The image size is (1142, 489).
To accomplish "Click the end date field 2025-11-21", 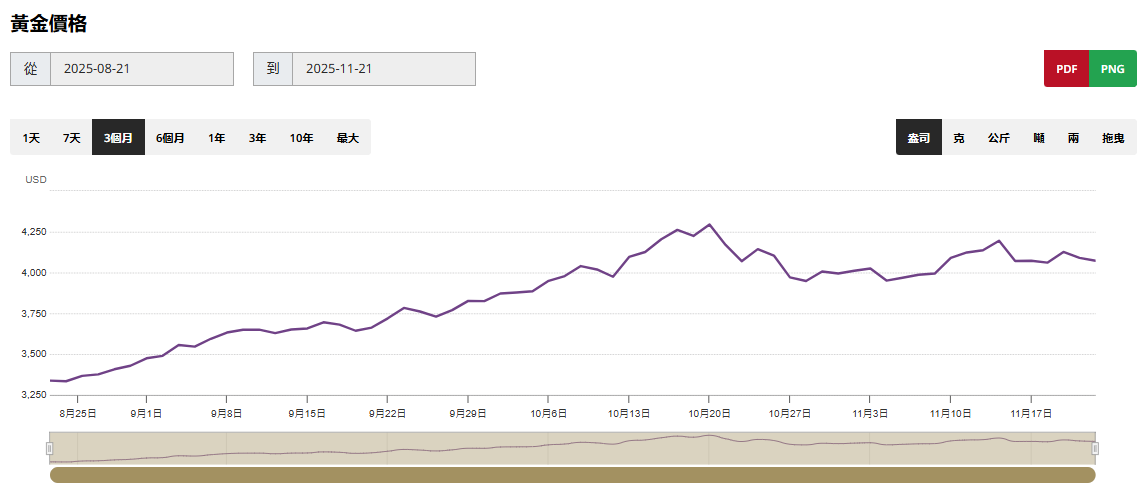I will [383, 69].
